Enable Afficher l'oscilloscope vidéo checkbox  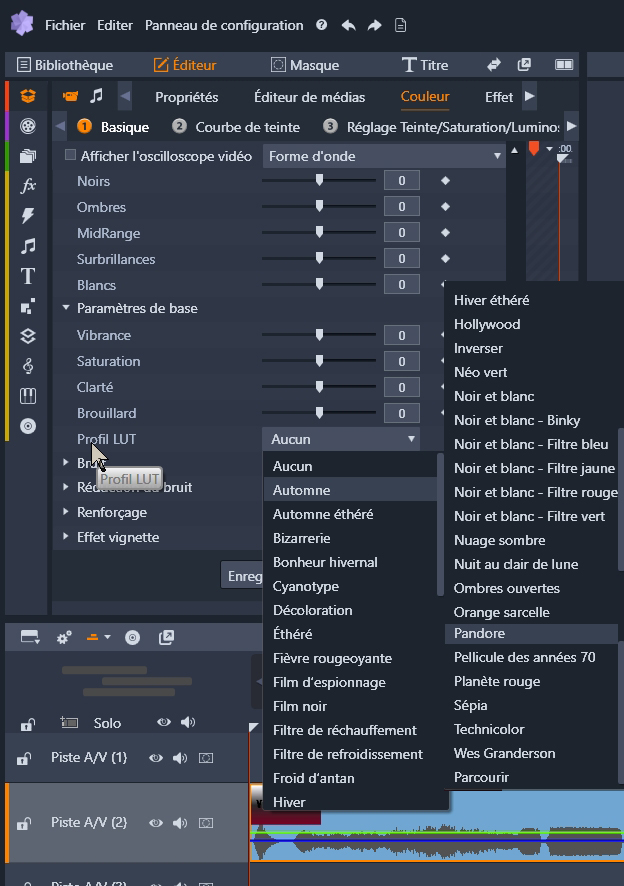(70, 155)
